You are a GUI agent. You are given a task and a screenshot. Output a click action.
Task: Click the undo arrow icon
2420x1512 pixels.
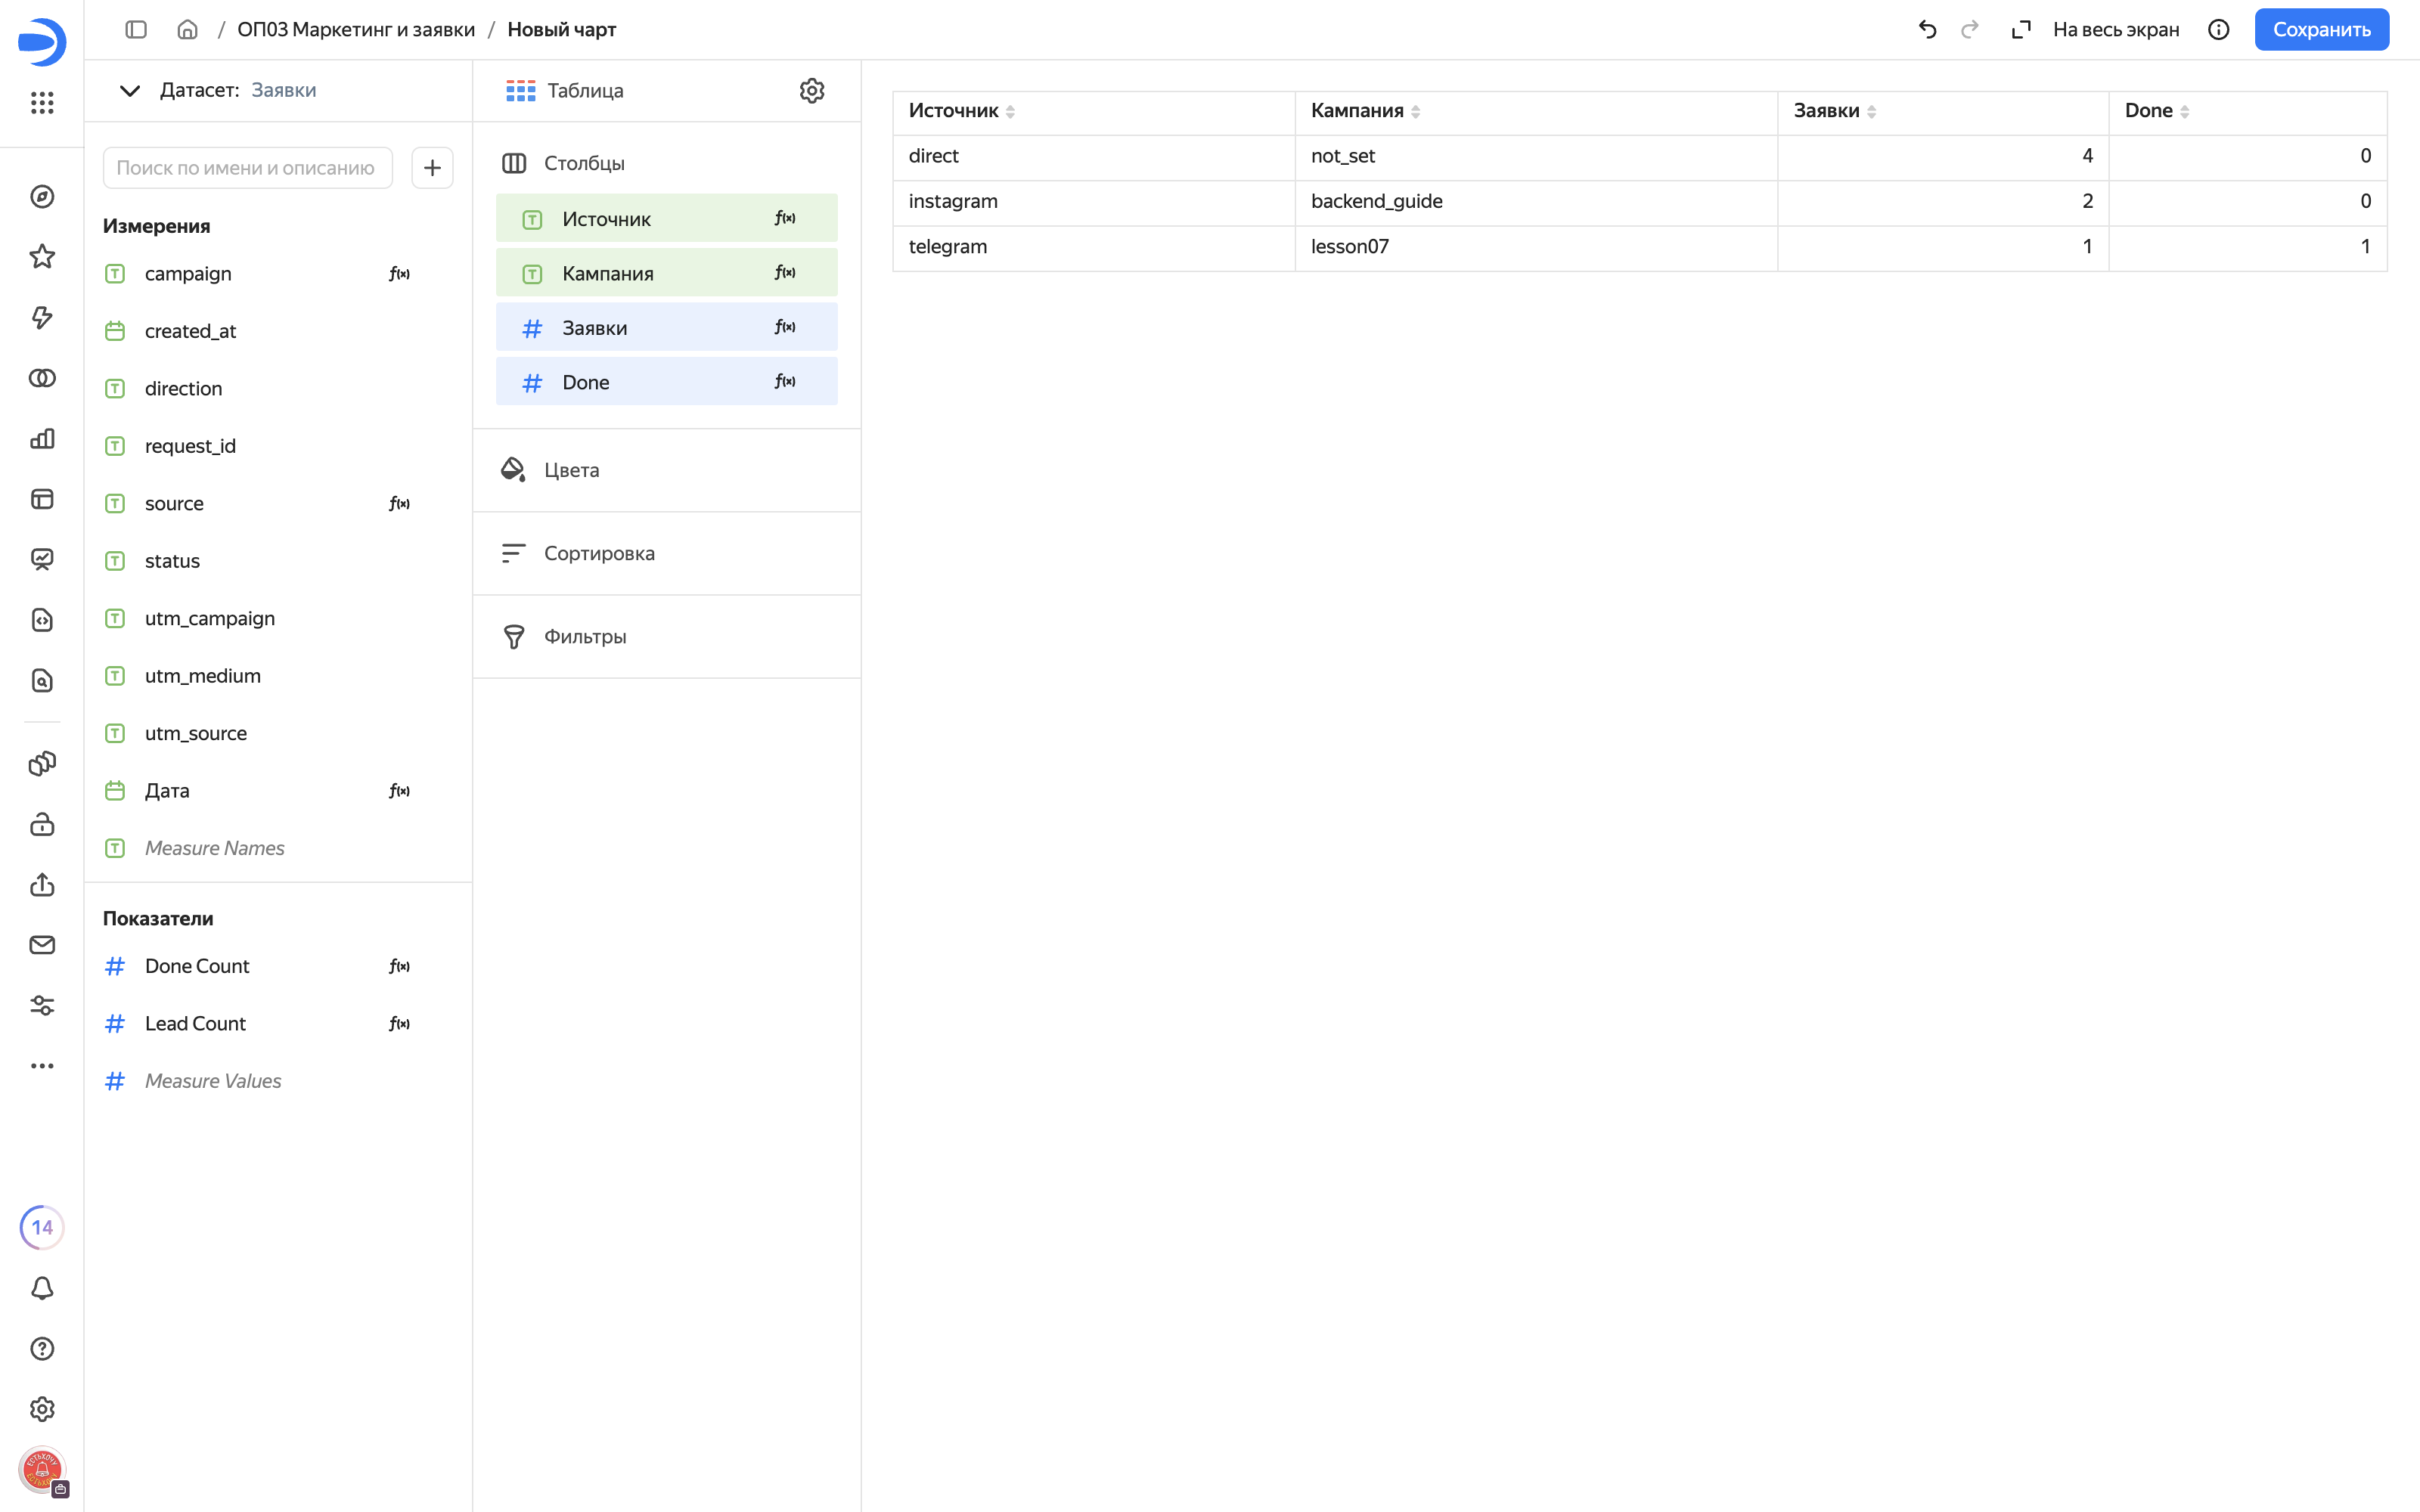pos(1927,30)
